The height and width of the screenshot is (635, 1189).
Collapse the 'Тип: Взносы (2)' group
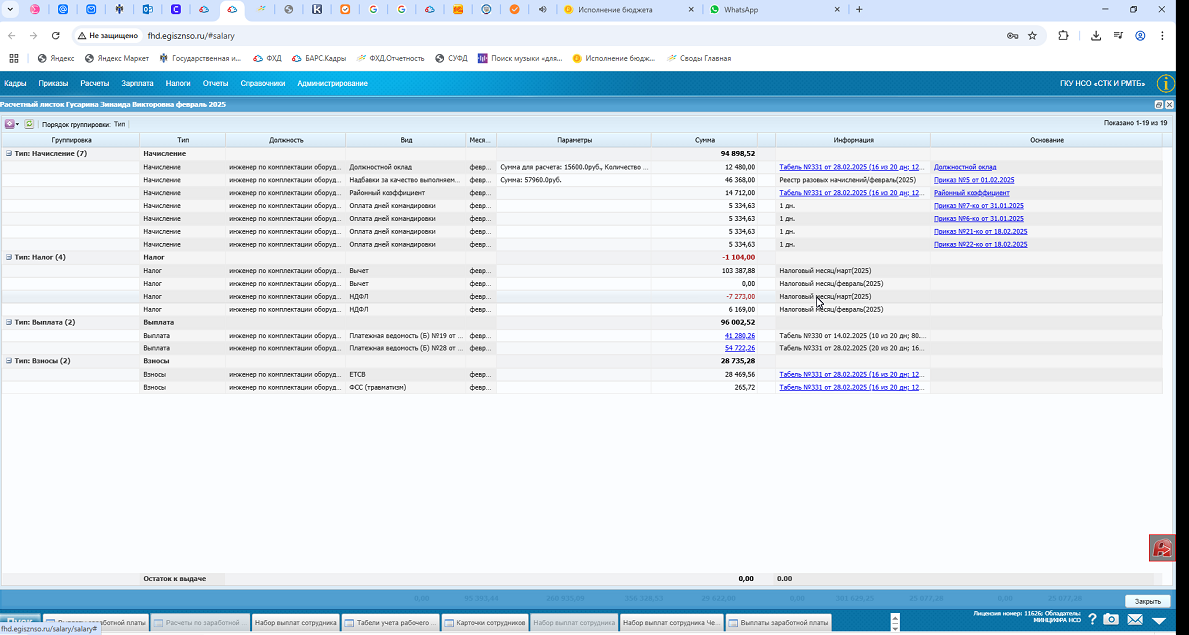pos(9,361)
